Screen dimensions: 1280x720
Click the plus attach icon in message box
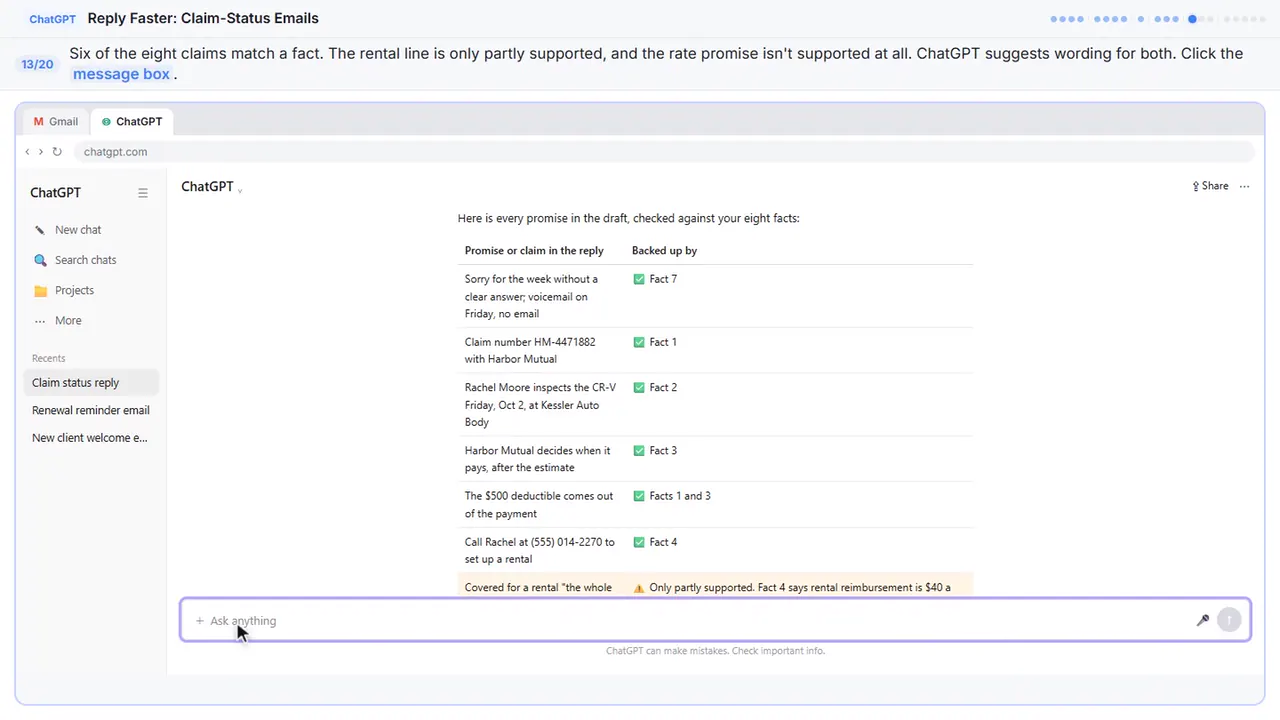tap(199, 621)
